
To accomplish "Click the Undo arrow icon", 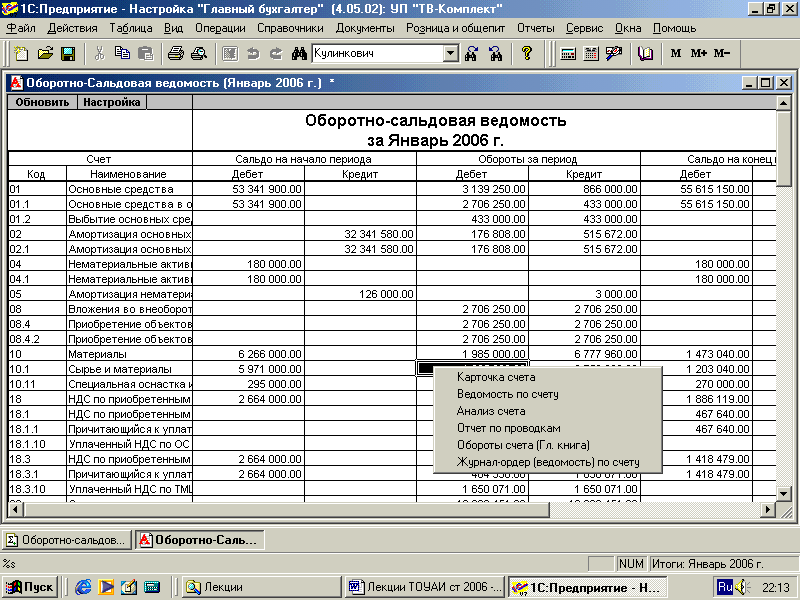I will click(253, 53).
